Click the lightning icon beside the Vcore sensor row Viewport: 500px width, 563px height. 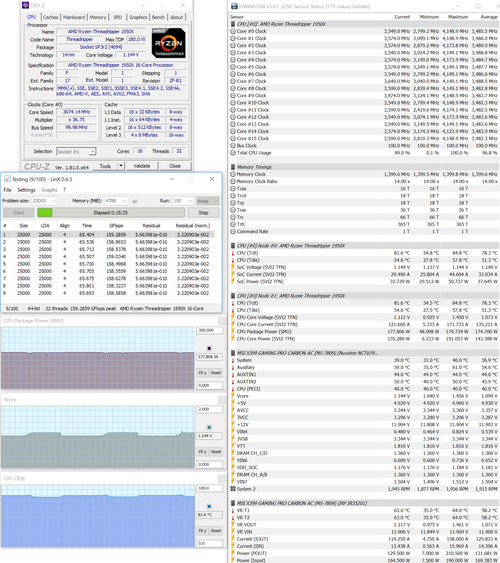point(233,396)
